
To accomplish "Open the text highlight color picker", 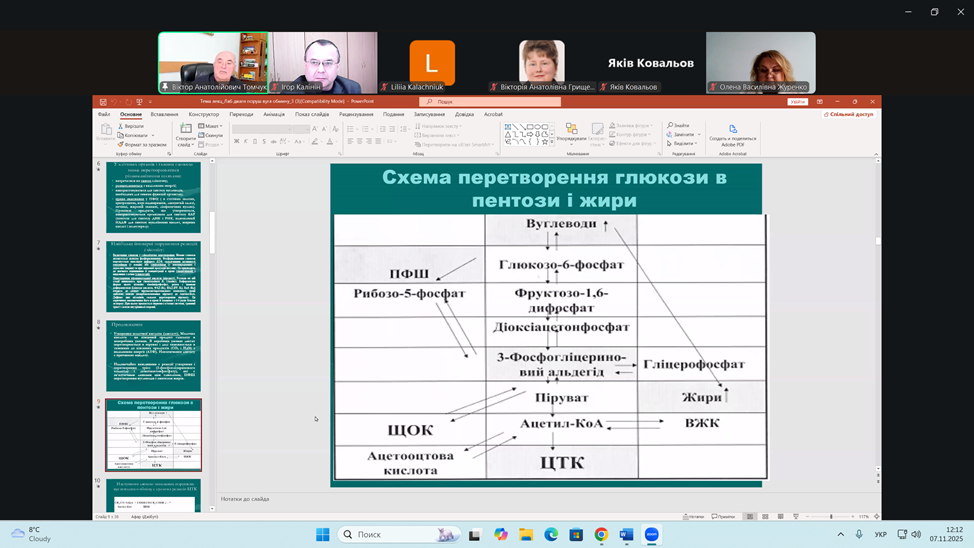I will pyautogui.click(x=315, y=141).
